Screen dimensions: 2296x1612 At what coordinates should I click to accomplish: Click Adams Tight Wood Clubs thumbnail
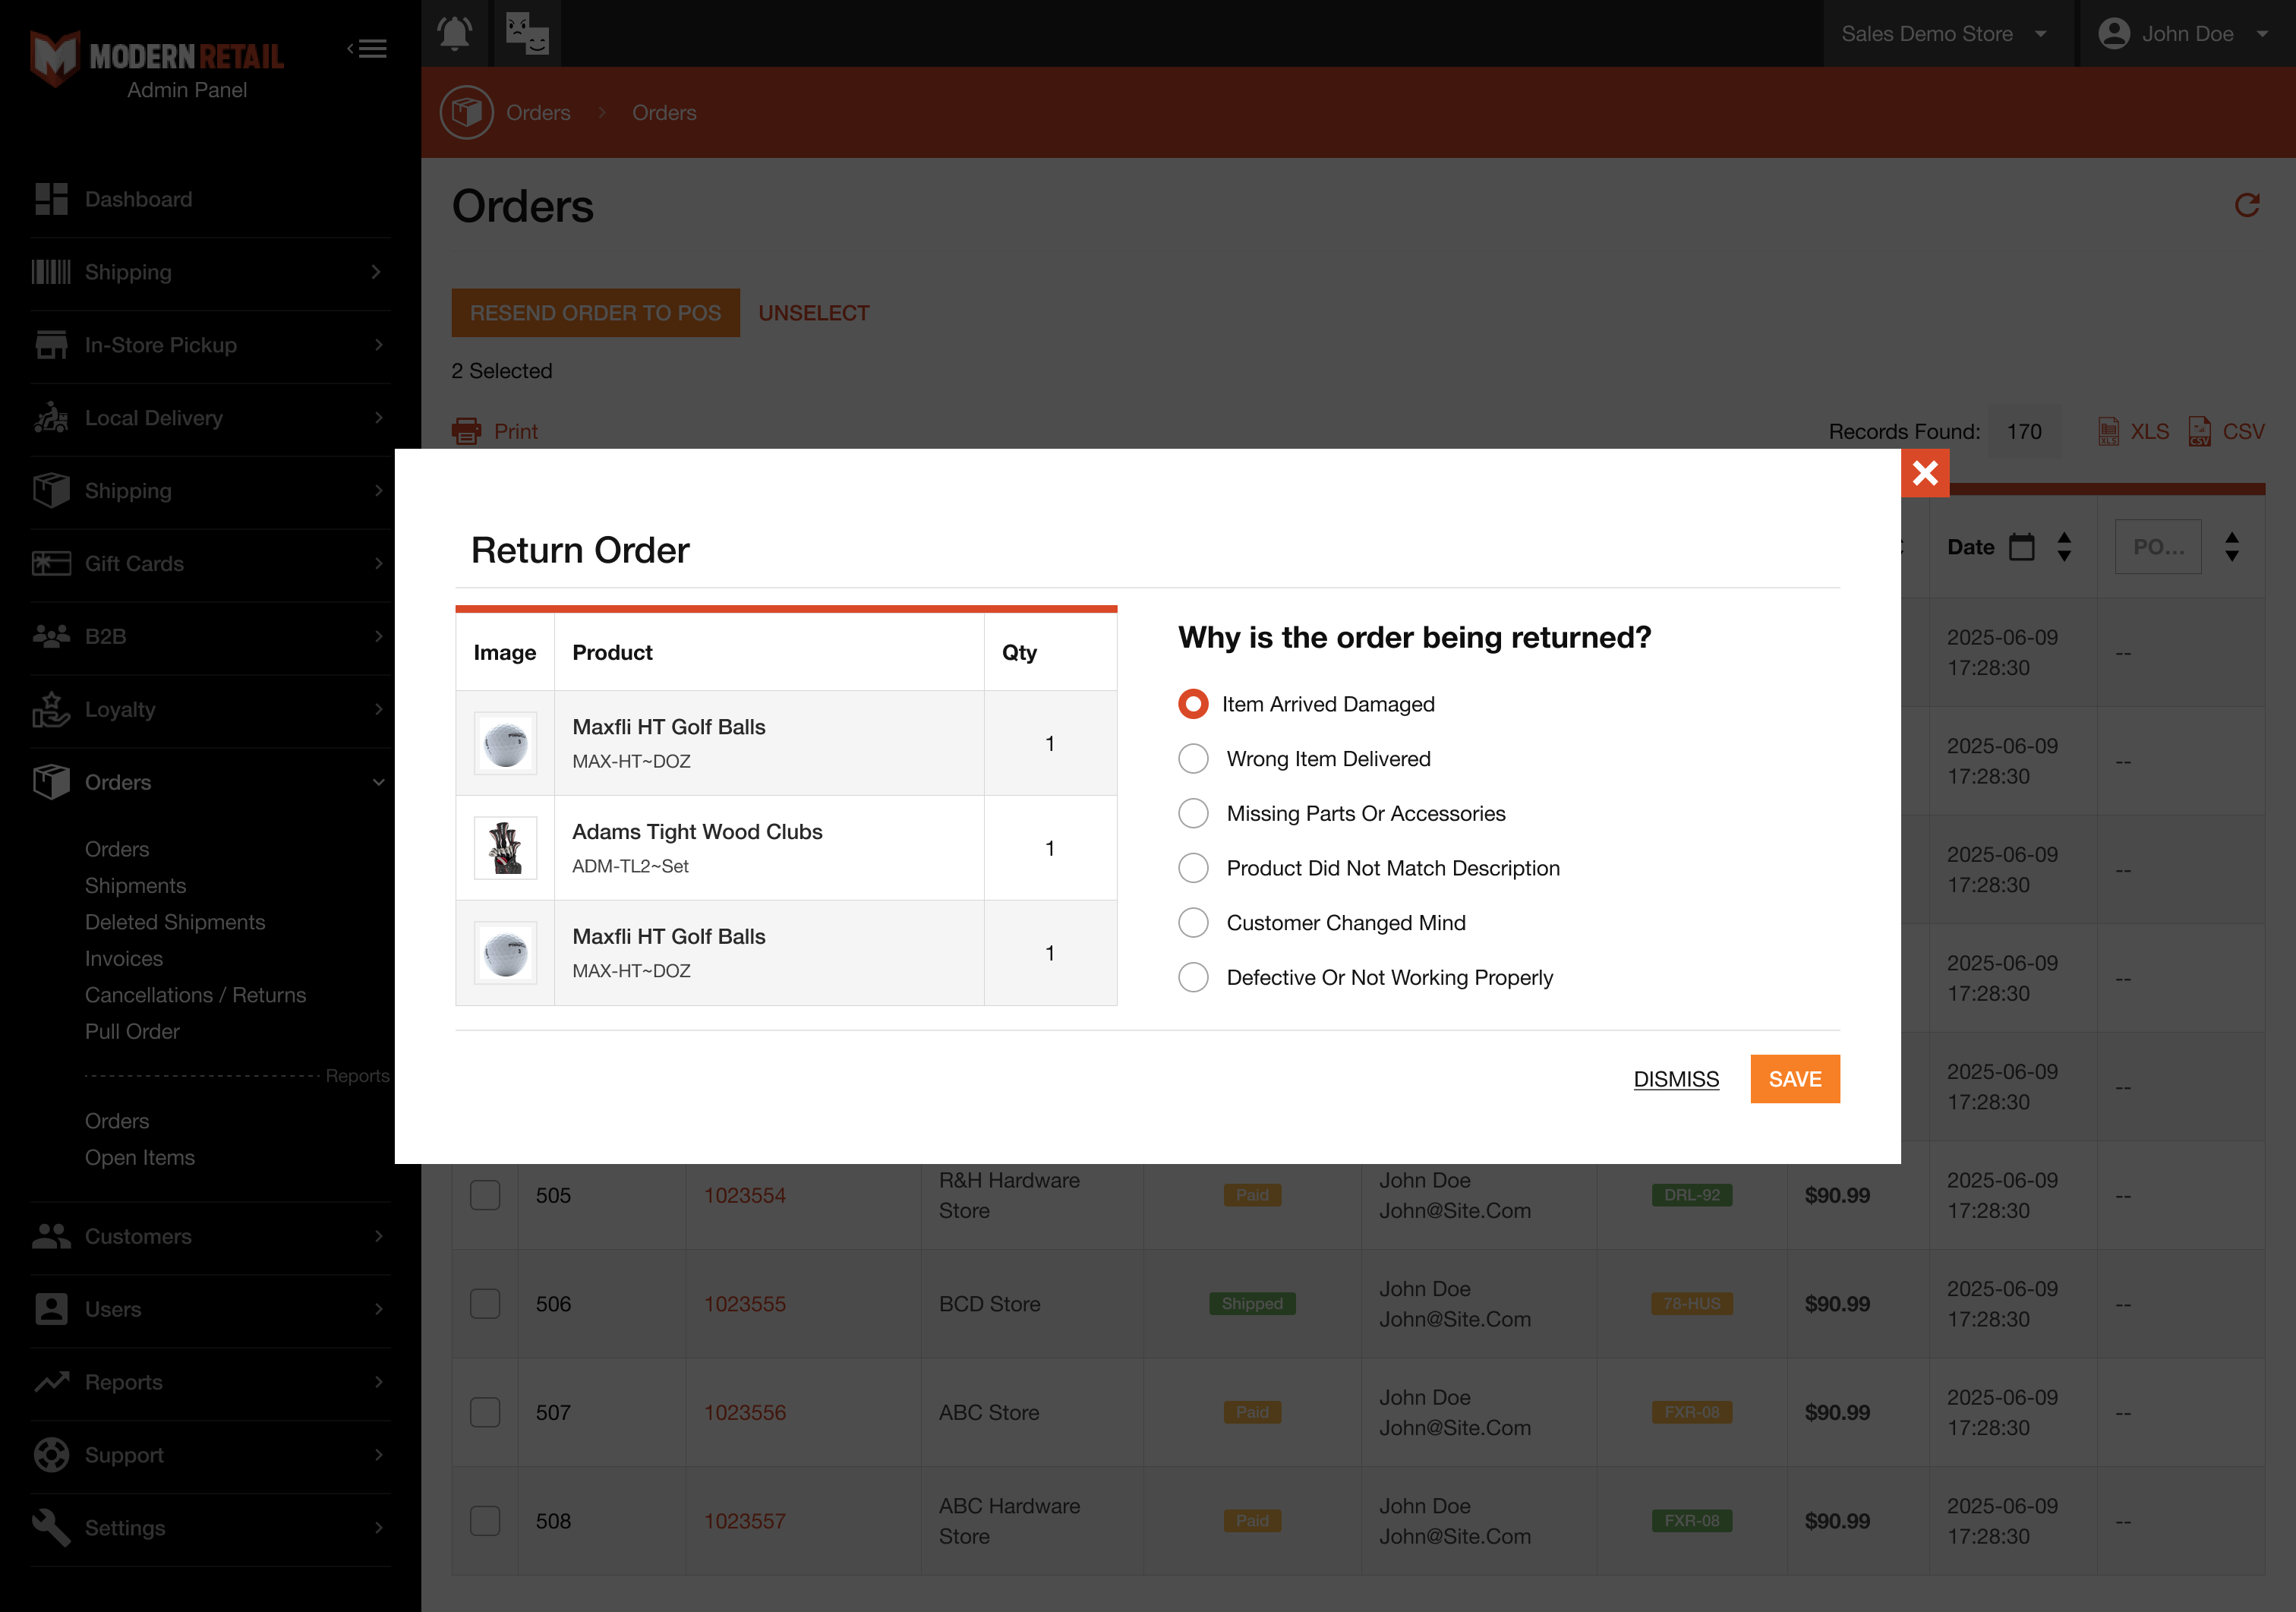click(505, 848)
